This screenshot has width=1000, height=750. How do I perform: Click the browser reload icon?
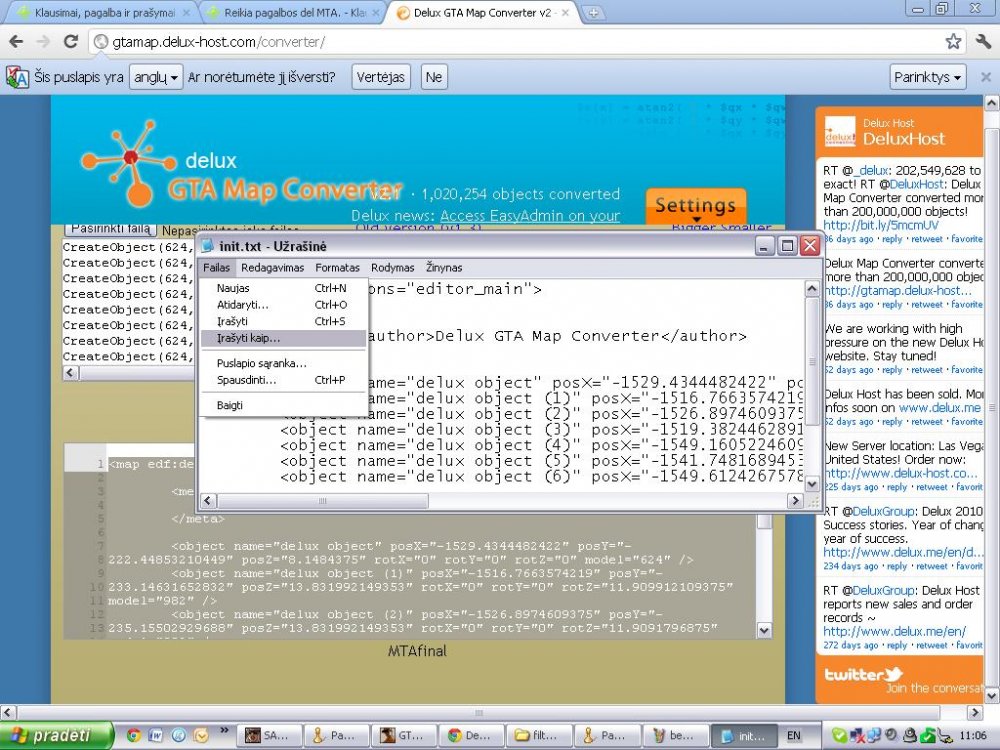pos(71,42)
